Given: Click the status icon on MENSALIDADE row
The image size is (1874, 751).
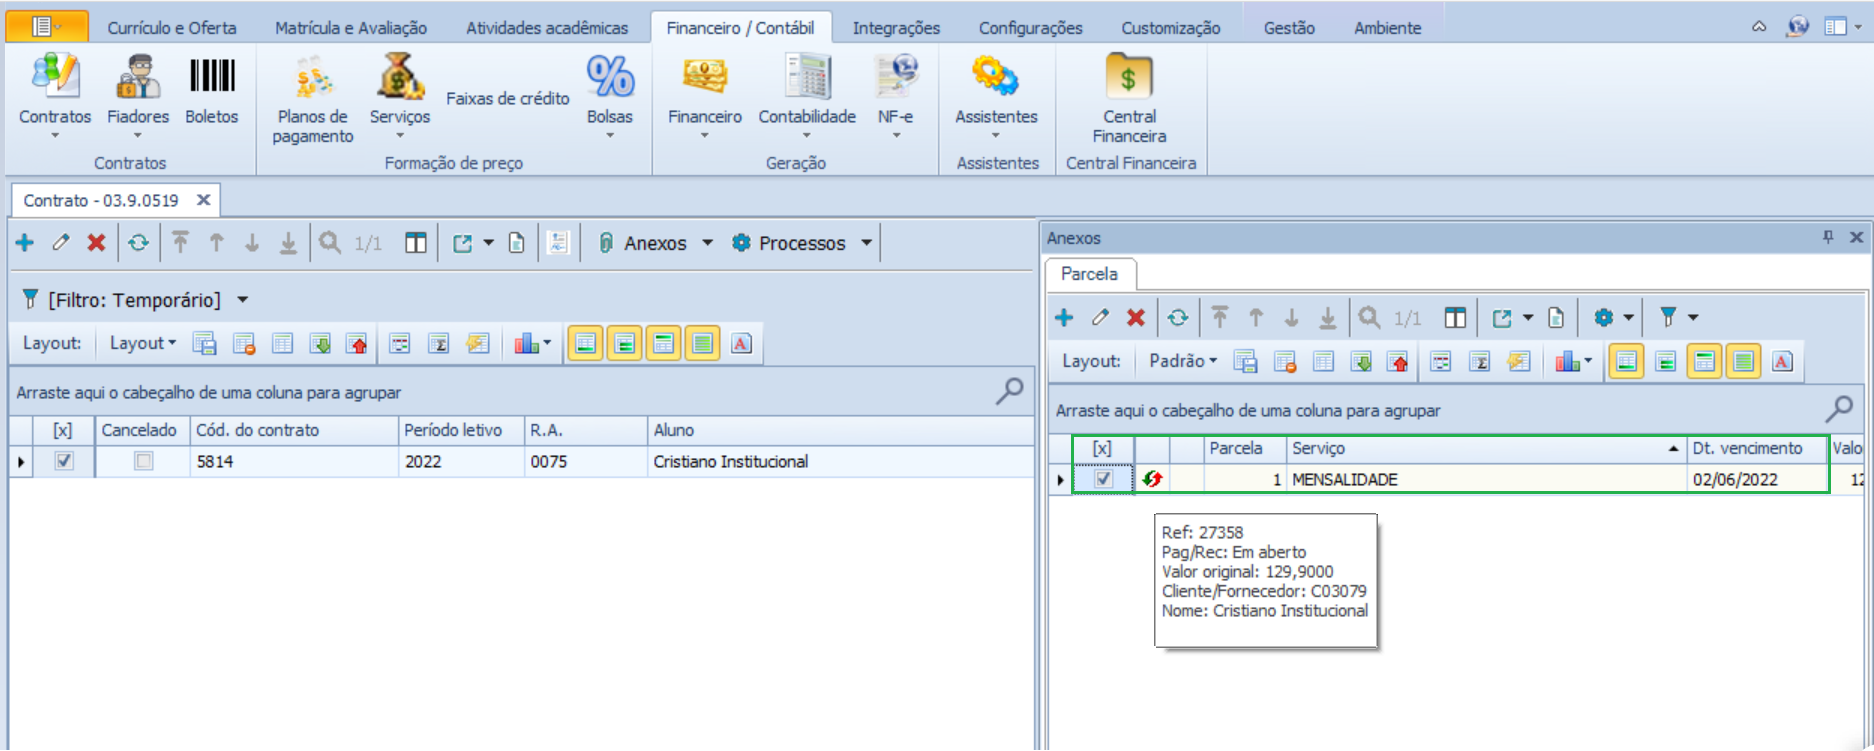Looking at the screenshot, I should pyautogui.click(x=1152, y=480).
